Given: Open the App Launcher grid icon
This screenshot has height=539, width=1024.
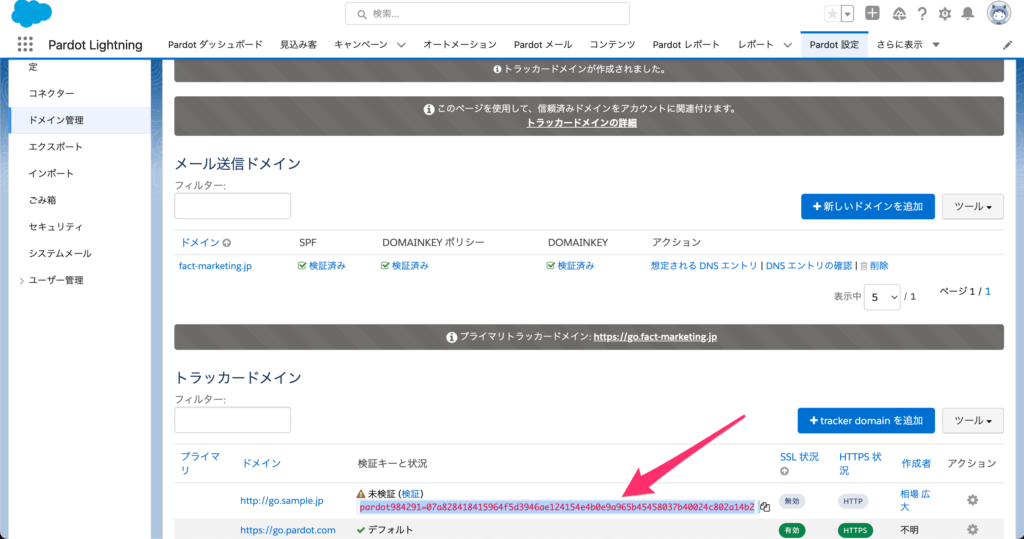Looking at the screenshot, I should 25,44.
